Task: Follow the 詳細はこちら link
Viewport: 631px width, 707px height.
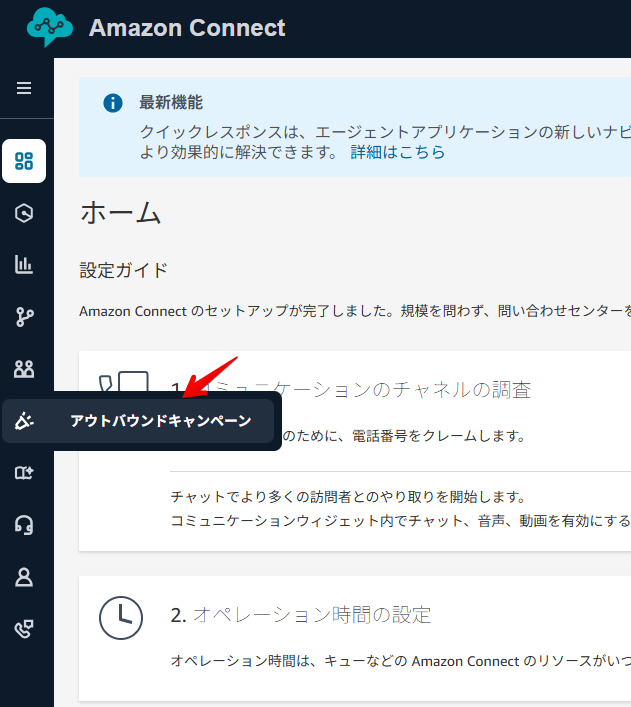Action: tap(397, 153)
